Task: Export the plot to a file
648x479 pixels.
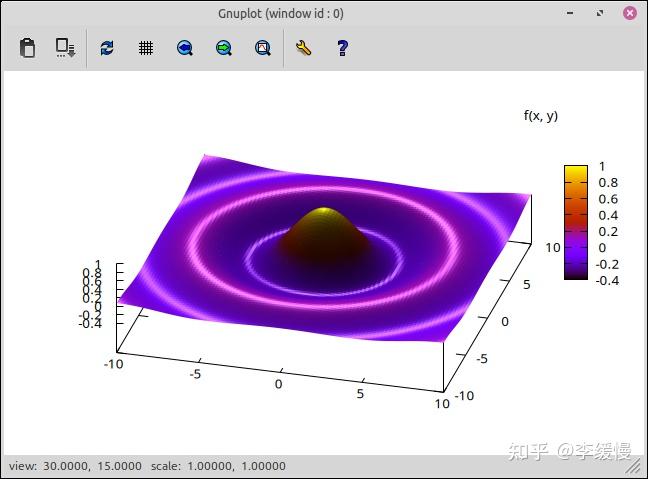Action: (x=65, y=48)
